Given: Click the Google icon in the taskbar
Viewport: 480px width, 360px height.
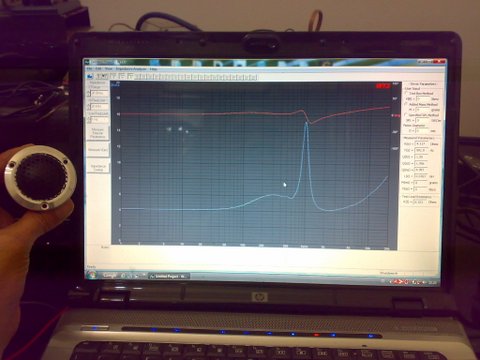Looking at the screenshot, I should click(x=109, y=275).
